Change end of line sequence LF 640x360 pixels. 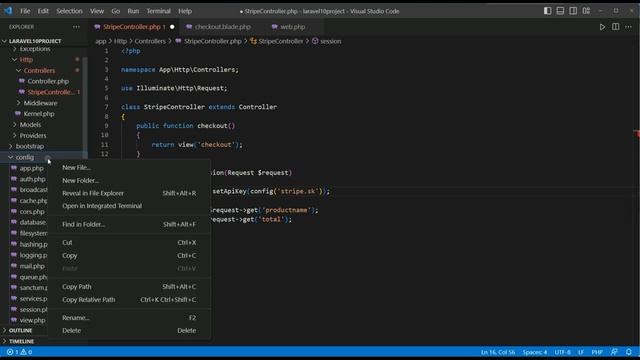click(x=580, y=352)
